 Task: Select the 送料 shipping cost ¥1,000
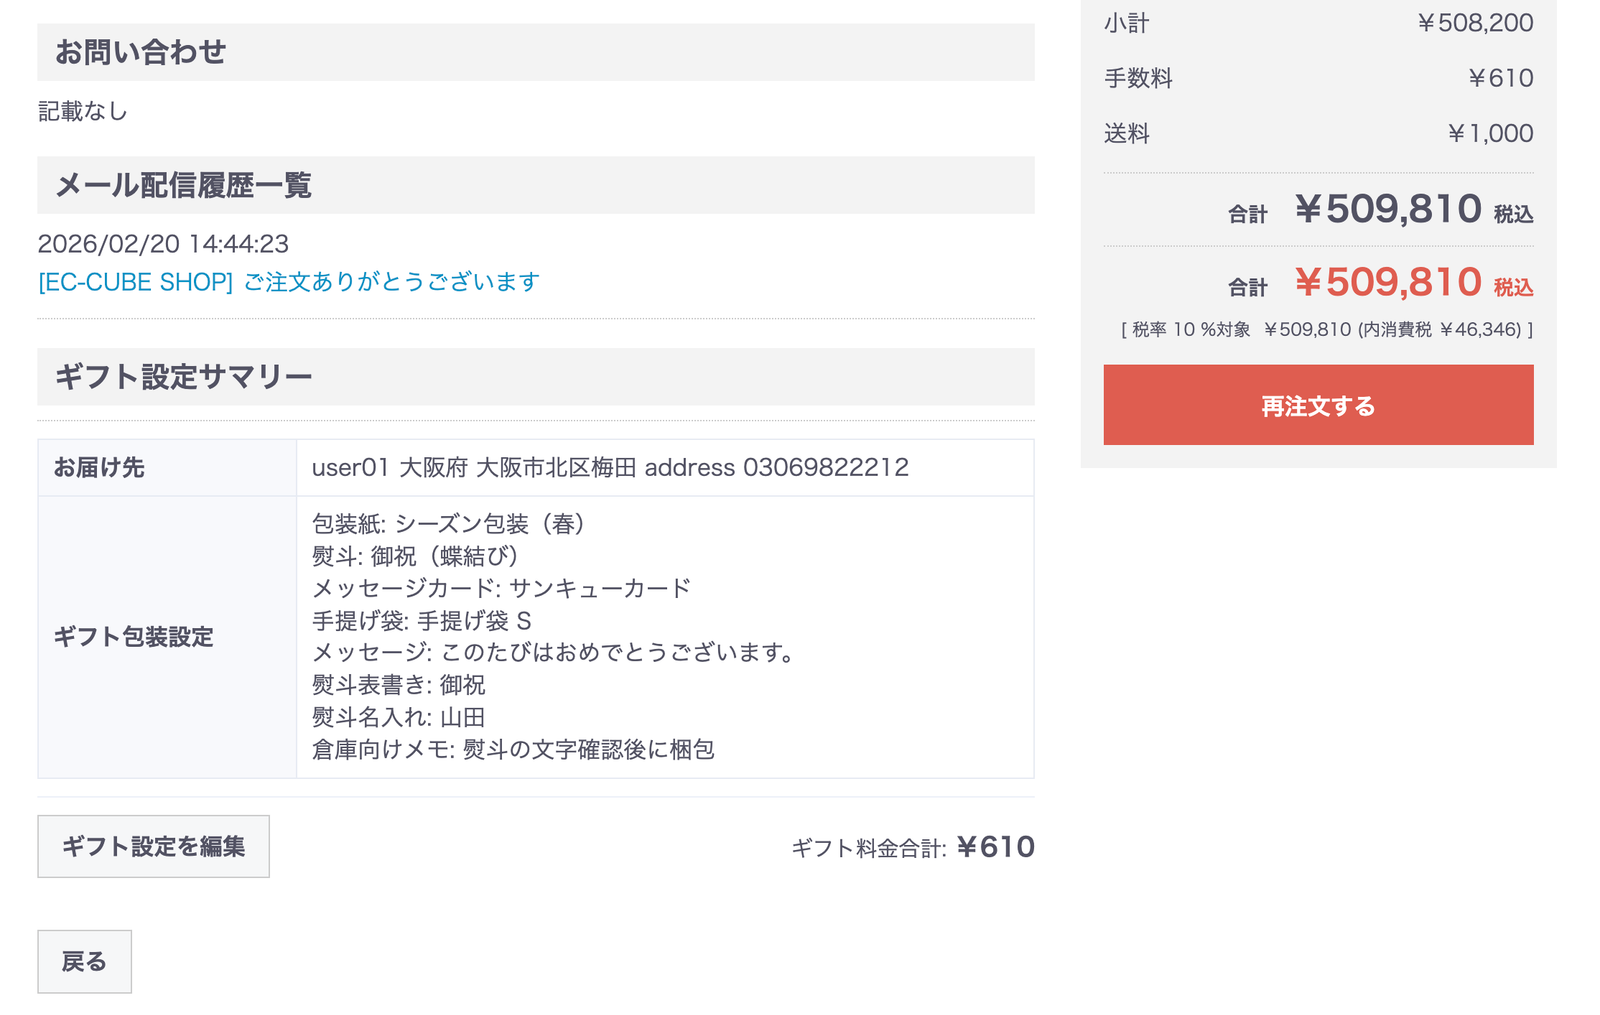tap(1491, 133)
